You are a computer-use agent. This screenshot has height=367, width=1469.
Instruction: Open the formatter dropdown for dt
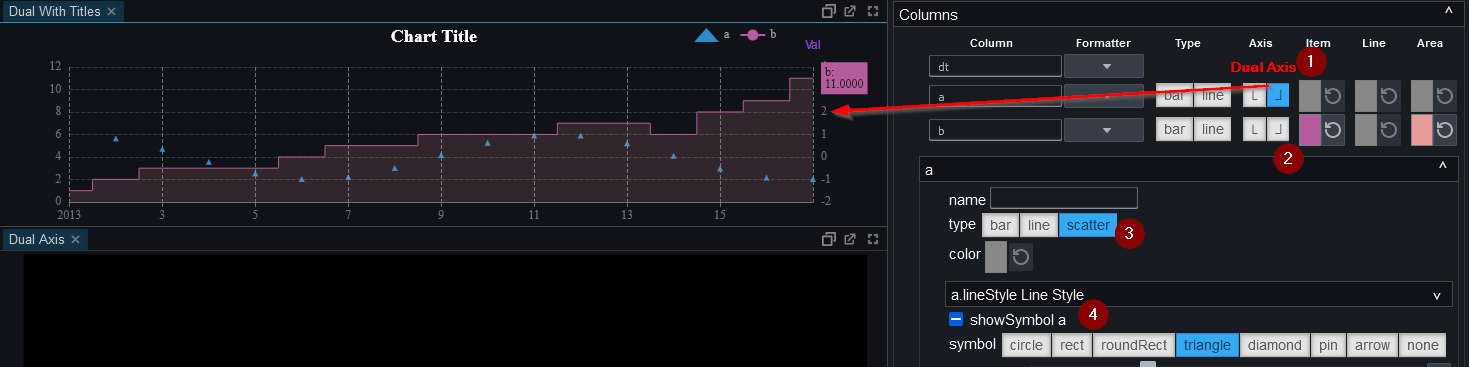click(x=1104, y=66)
